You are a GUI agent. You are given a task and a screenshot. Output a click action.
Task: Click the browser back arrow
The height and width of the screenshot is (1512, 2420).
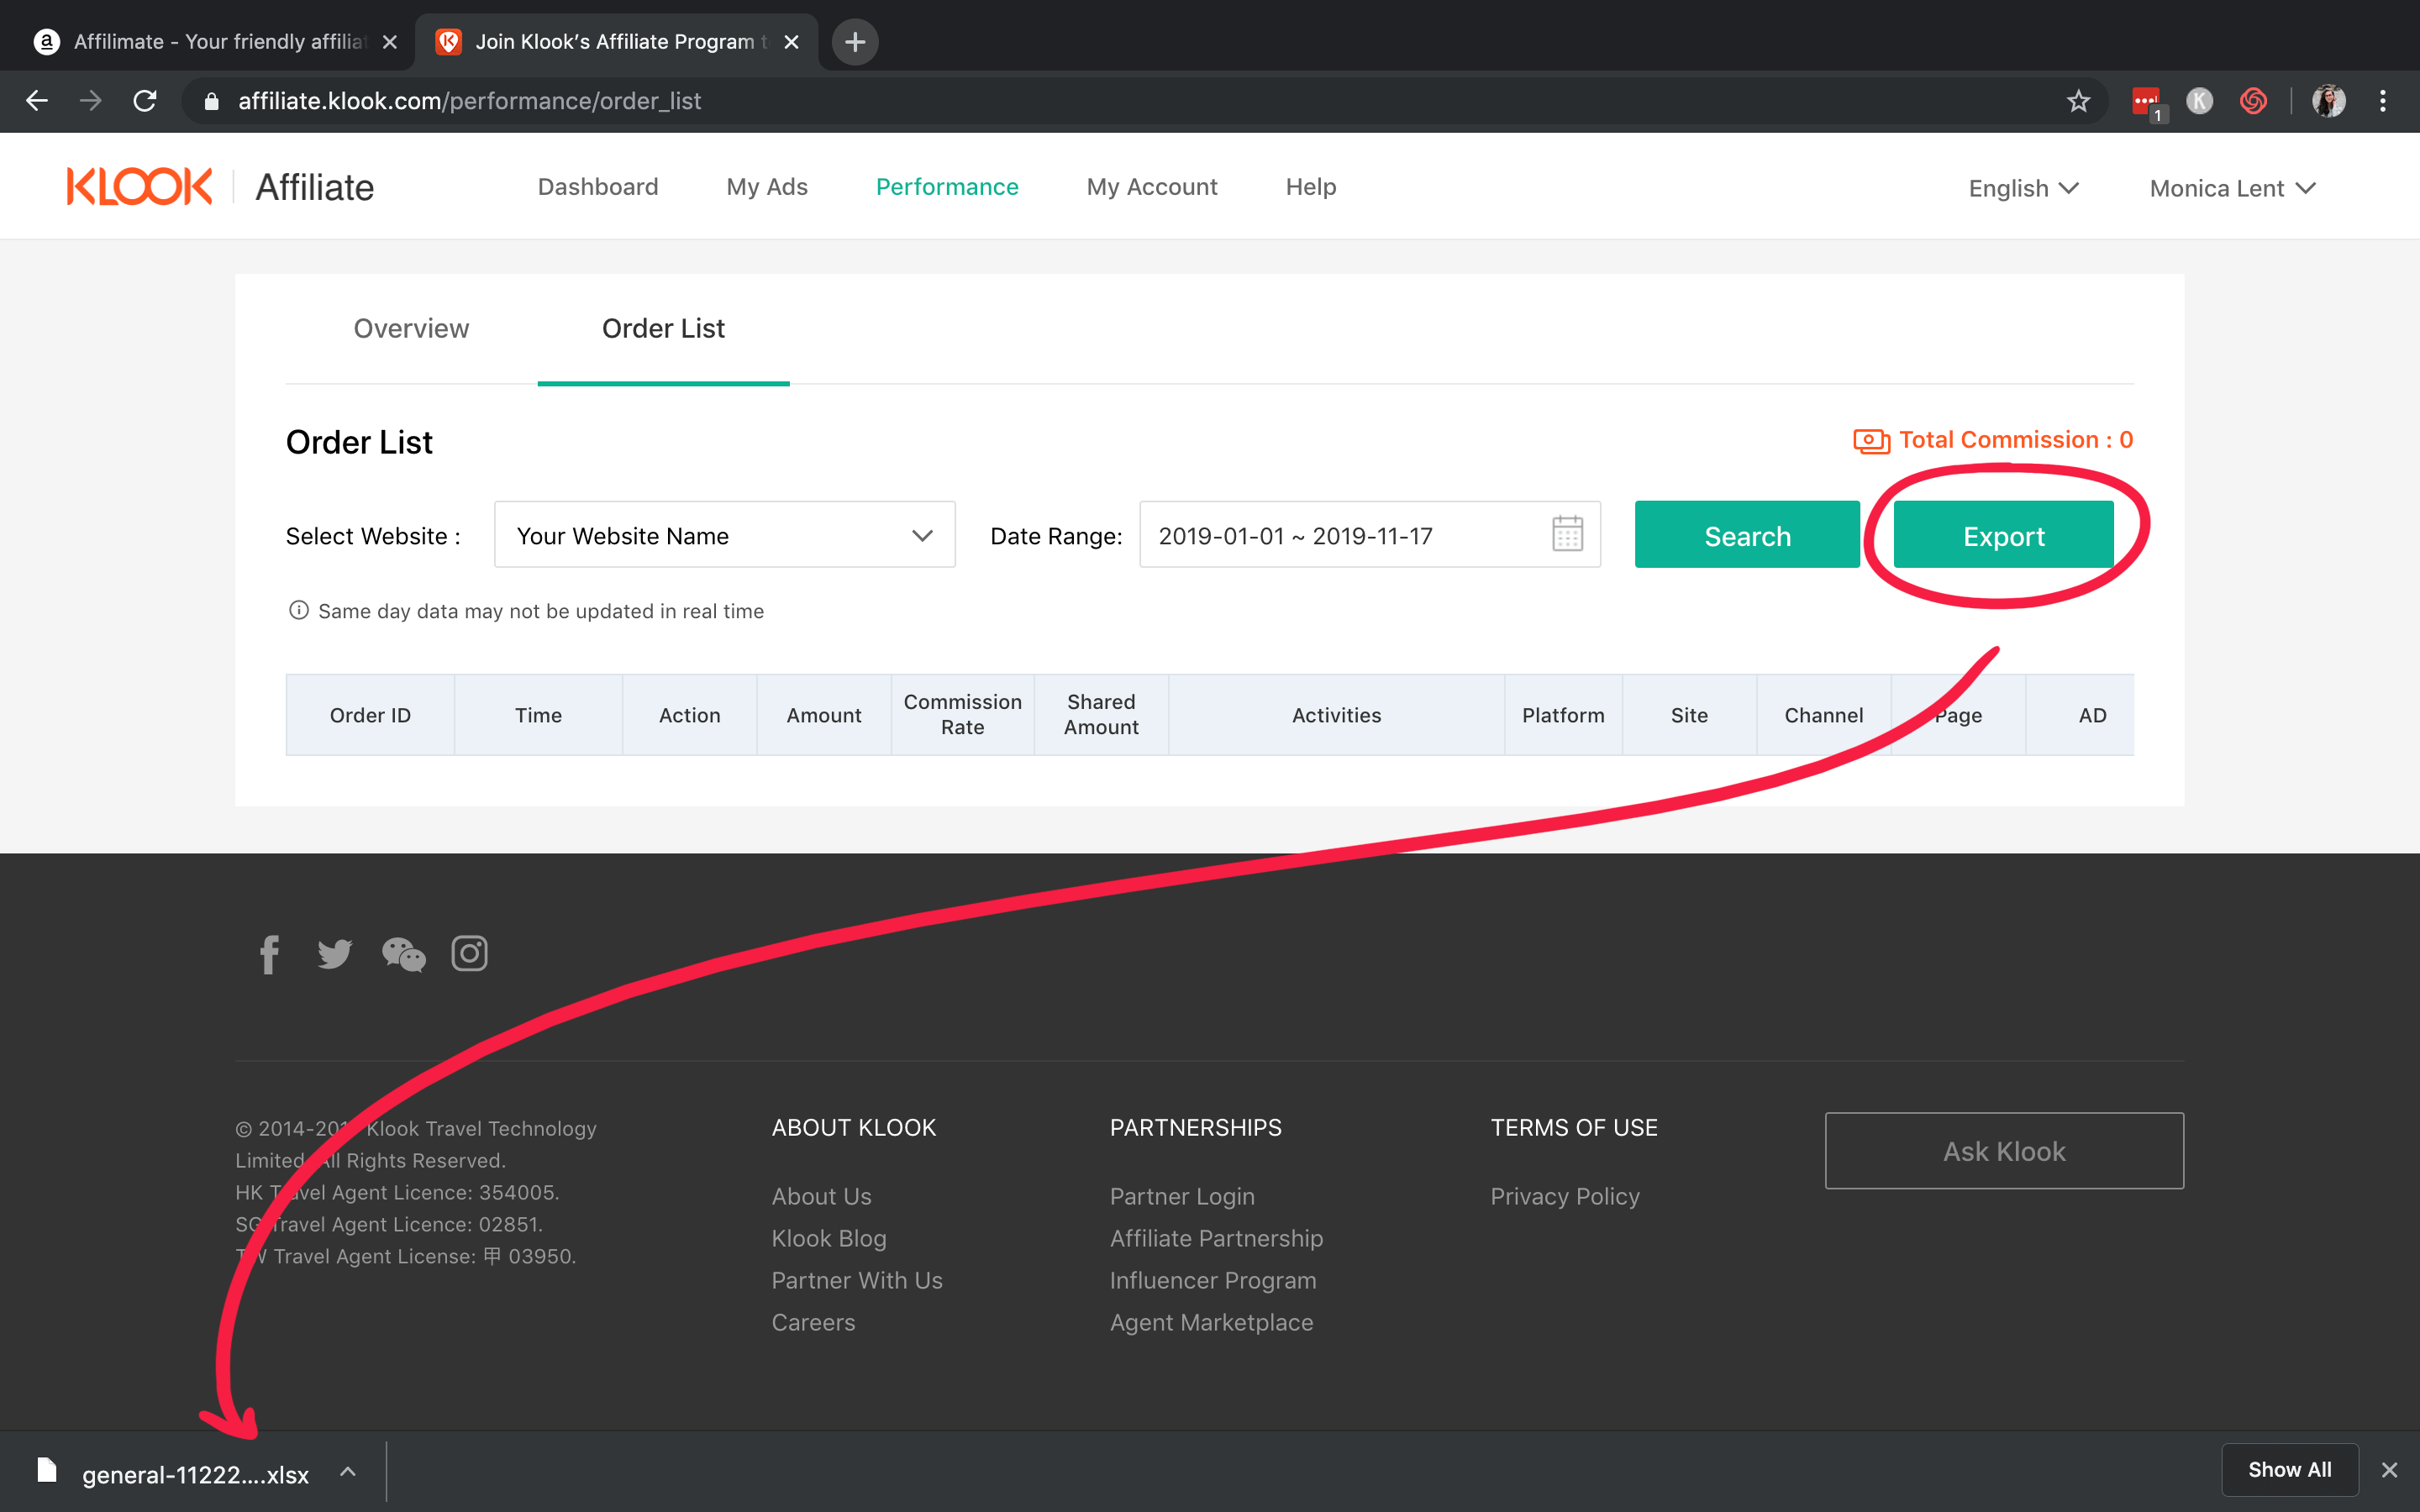[x=37, y=101]
